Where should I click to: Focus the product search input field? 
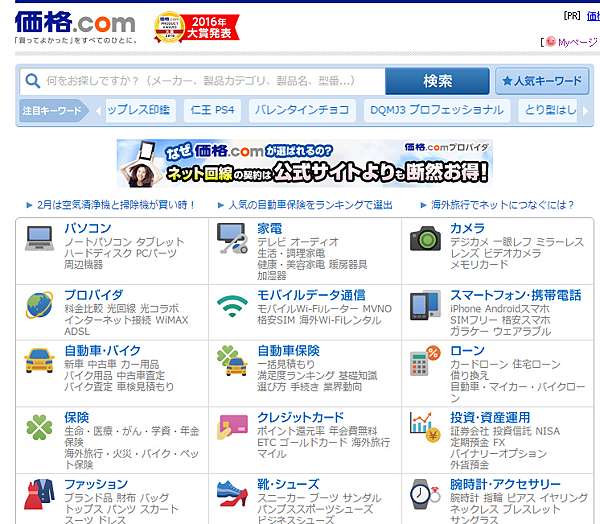[x=202, y=81]
